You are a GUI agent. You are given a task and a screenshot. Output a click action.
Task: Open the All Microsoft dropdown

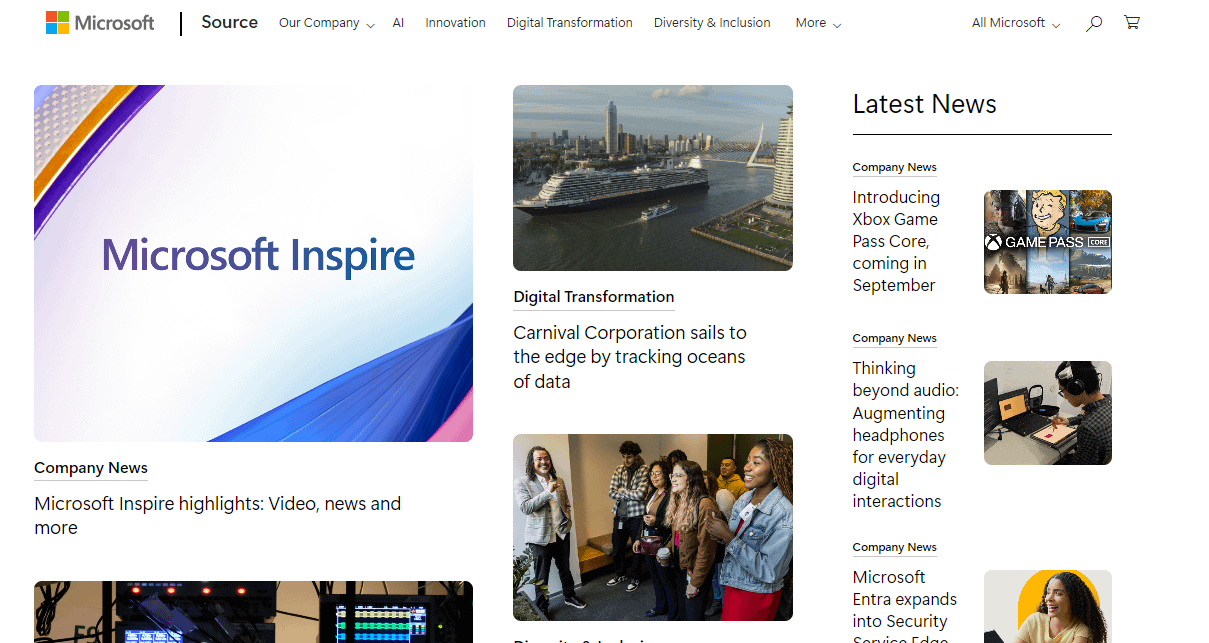pyautogui.click(x=1016, y=23)
